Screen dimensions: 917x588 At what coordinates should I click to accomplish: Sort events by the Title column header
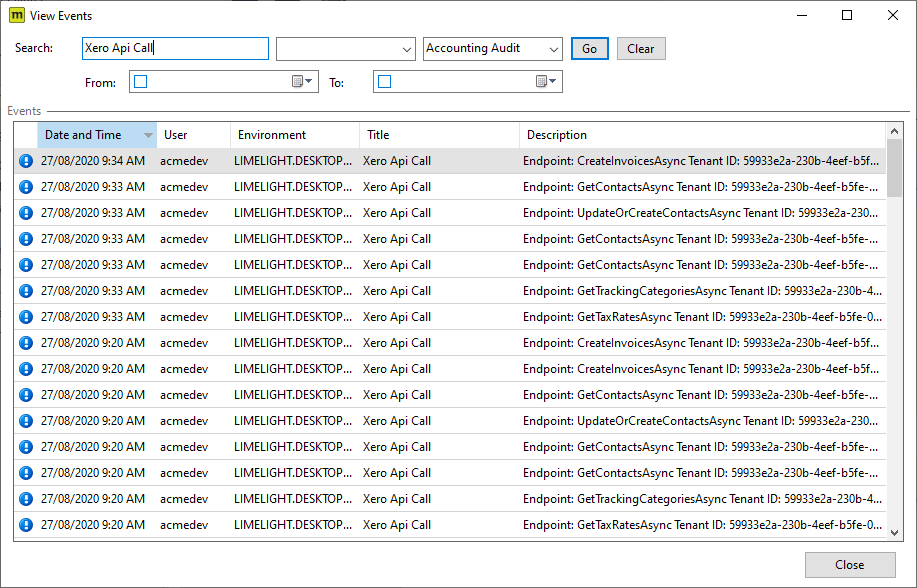point(439,135)
